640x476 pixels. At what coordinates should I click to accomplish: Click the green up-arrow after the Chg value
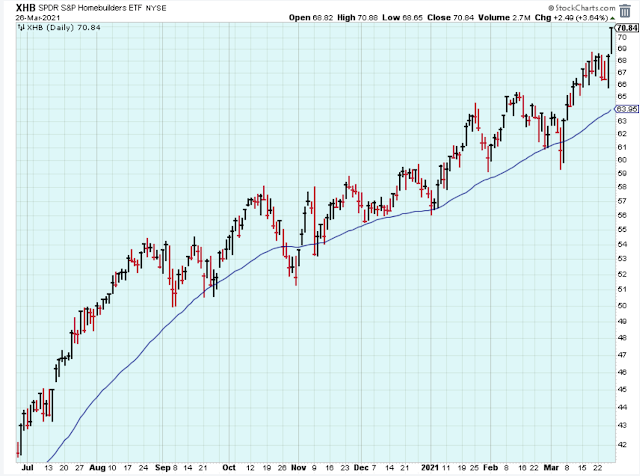[x=612, y=18]
